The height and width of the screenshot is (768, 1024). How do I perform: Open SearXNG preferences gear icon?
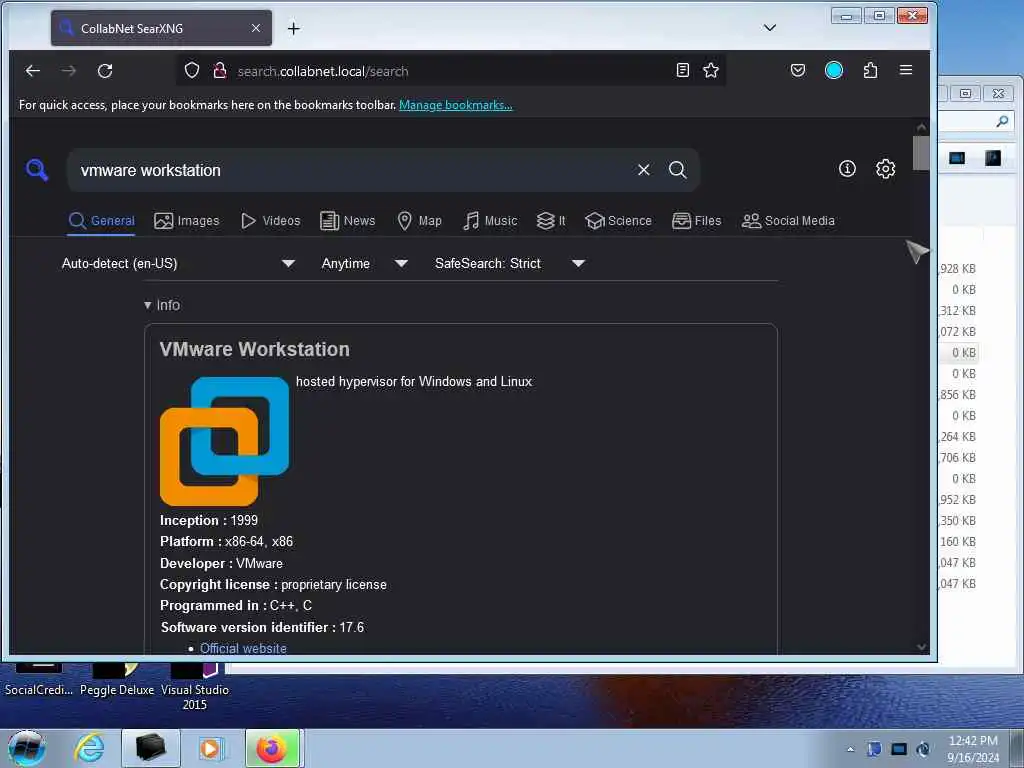(x=886, y=169)
